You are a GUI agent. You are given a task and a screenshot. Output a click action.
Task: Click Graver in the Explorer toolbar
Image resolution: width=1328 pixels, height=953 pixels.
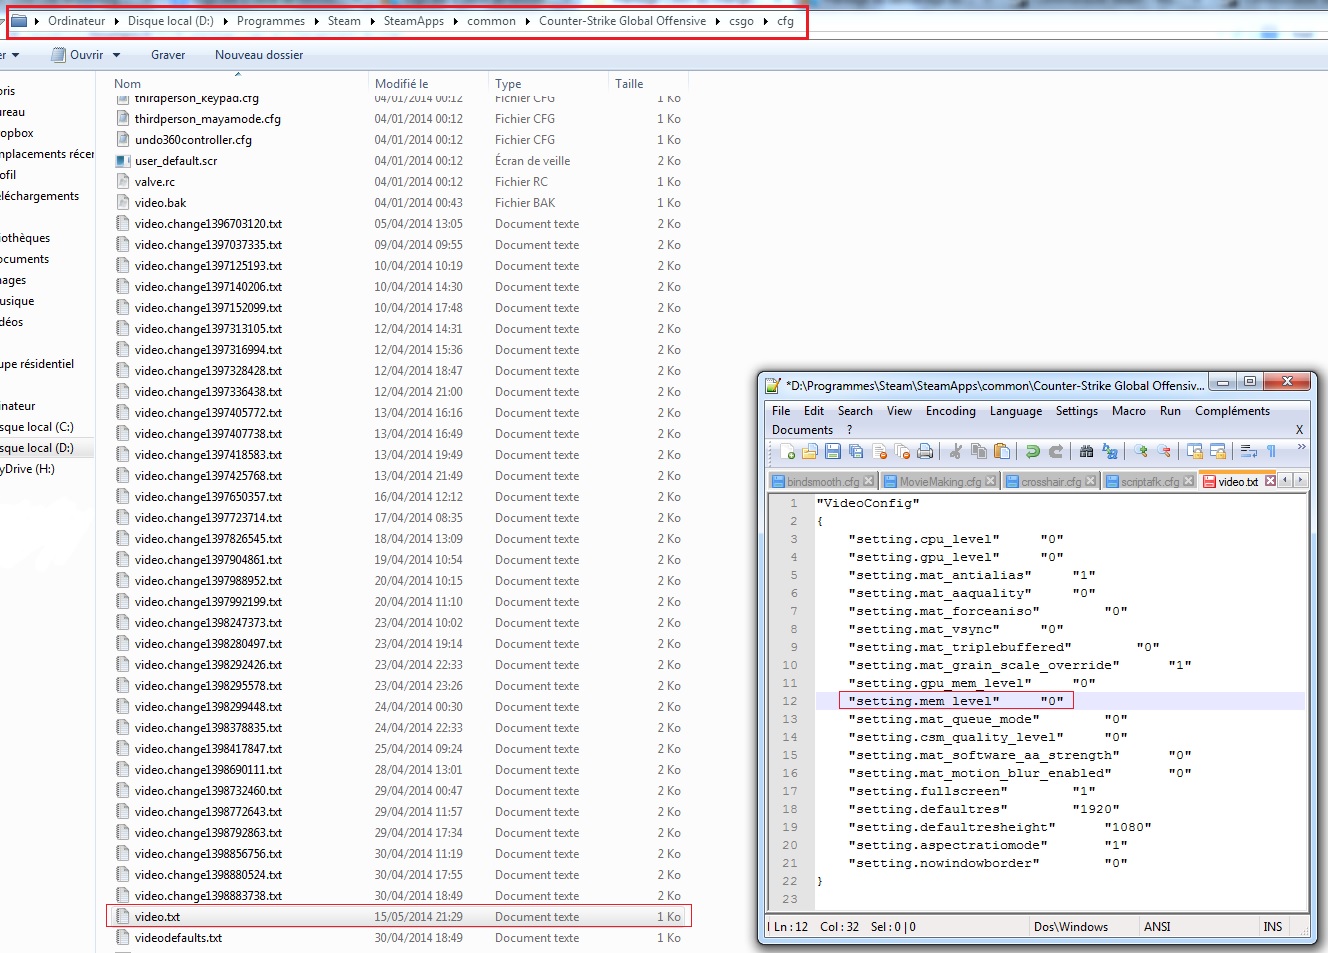tap(168, 55)
